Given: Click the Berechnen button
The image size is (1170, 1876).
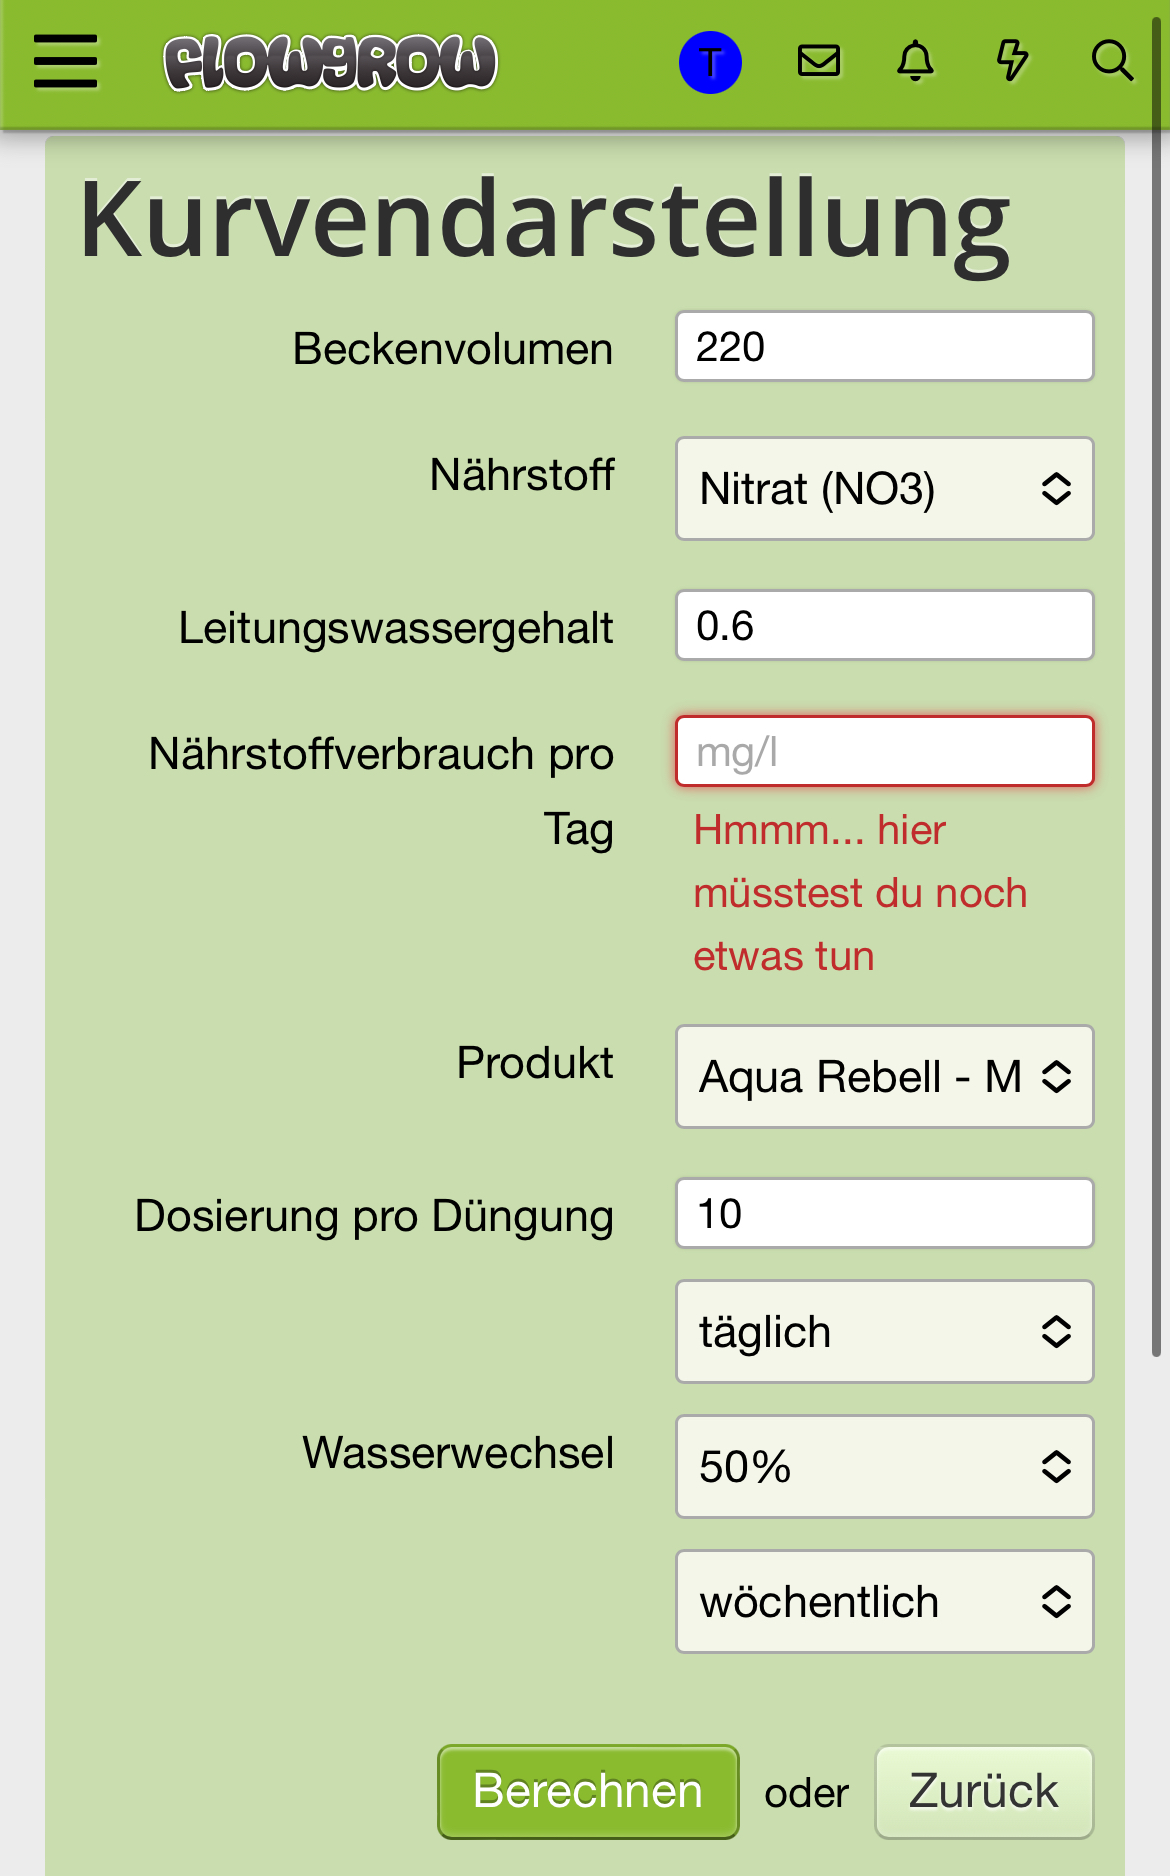Looking at the screenshot, I should [588, 1792].
